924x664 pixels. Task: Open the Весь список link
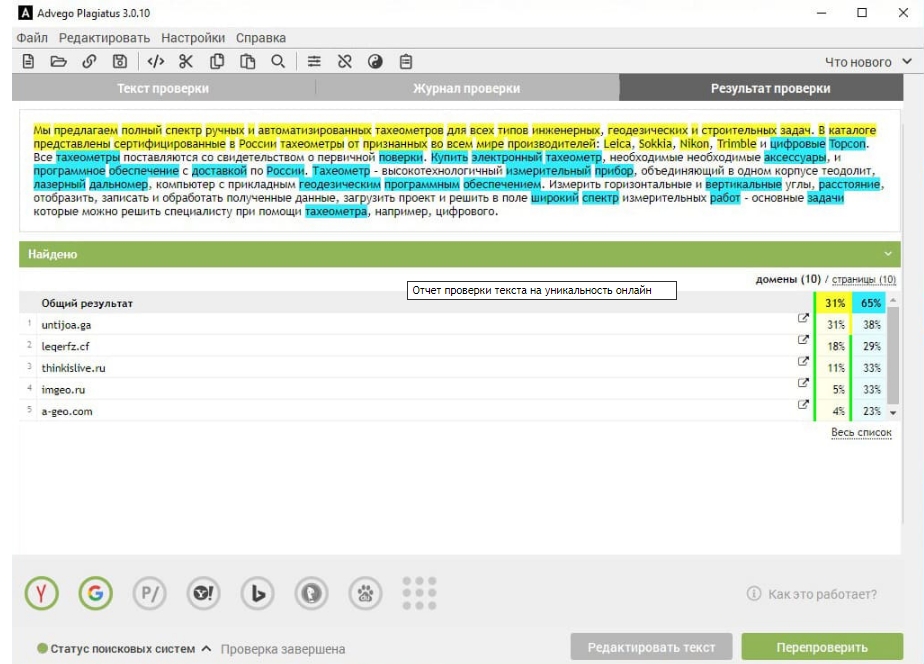coord(861,432)
